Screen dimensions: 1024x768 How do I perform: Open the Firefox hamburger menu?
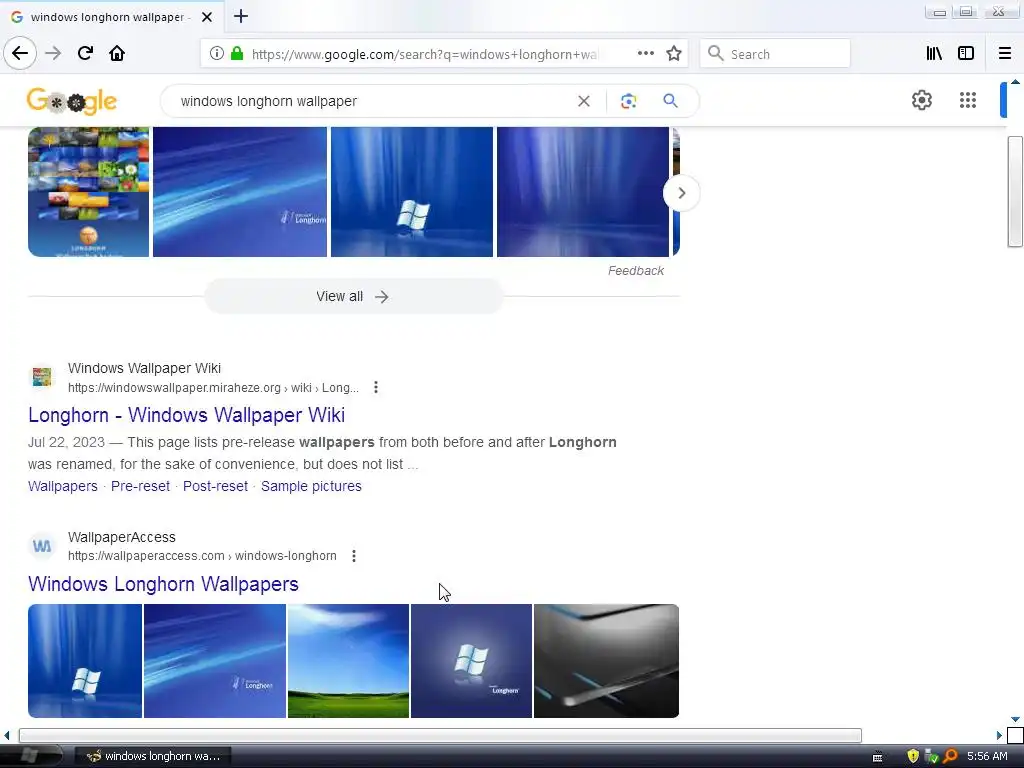click(x=1005, y=54)
